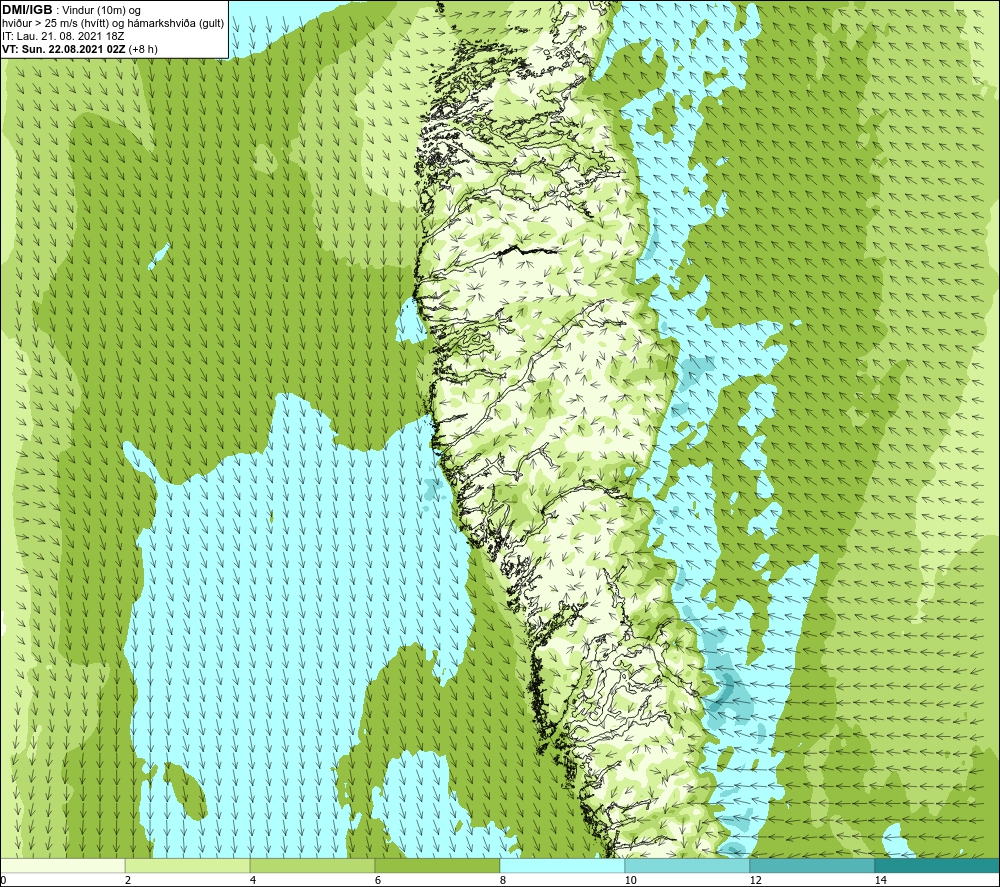Click the '2' scale label
1000x887 pixels.
pyautogui.click(x=128, y=880)
